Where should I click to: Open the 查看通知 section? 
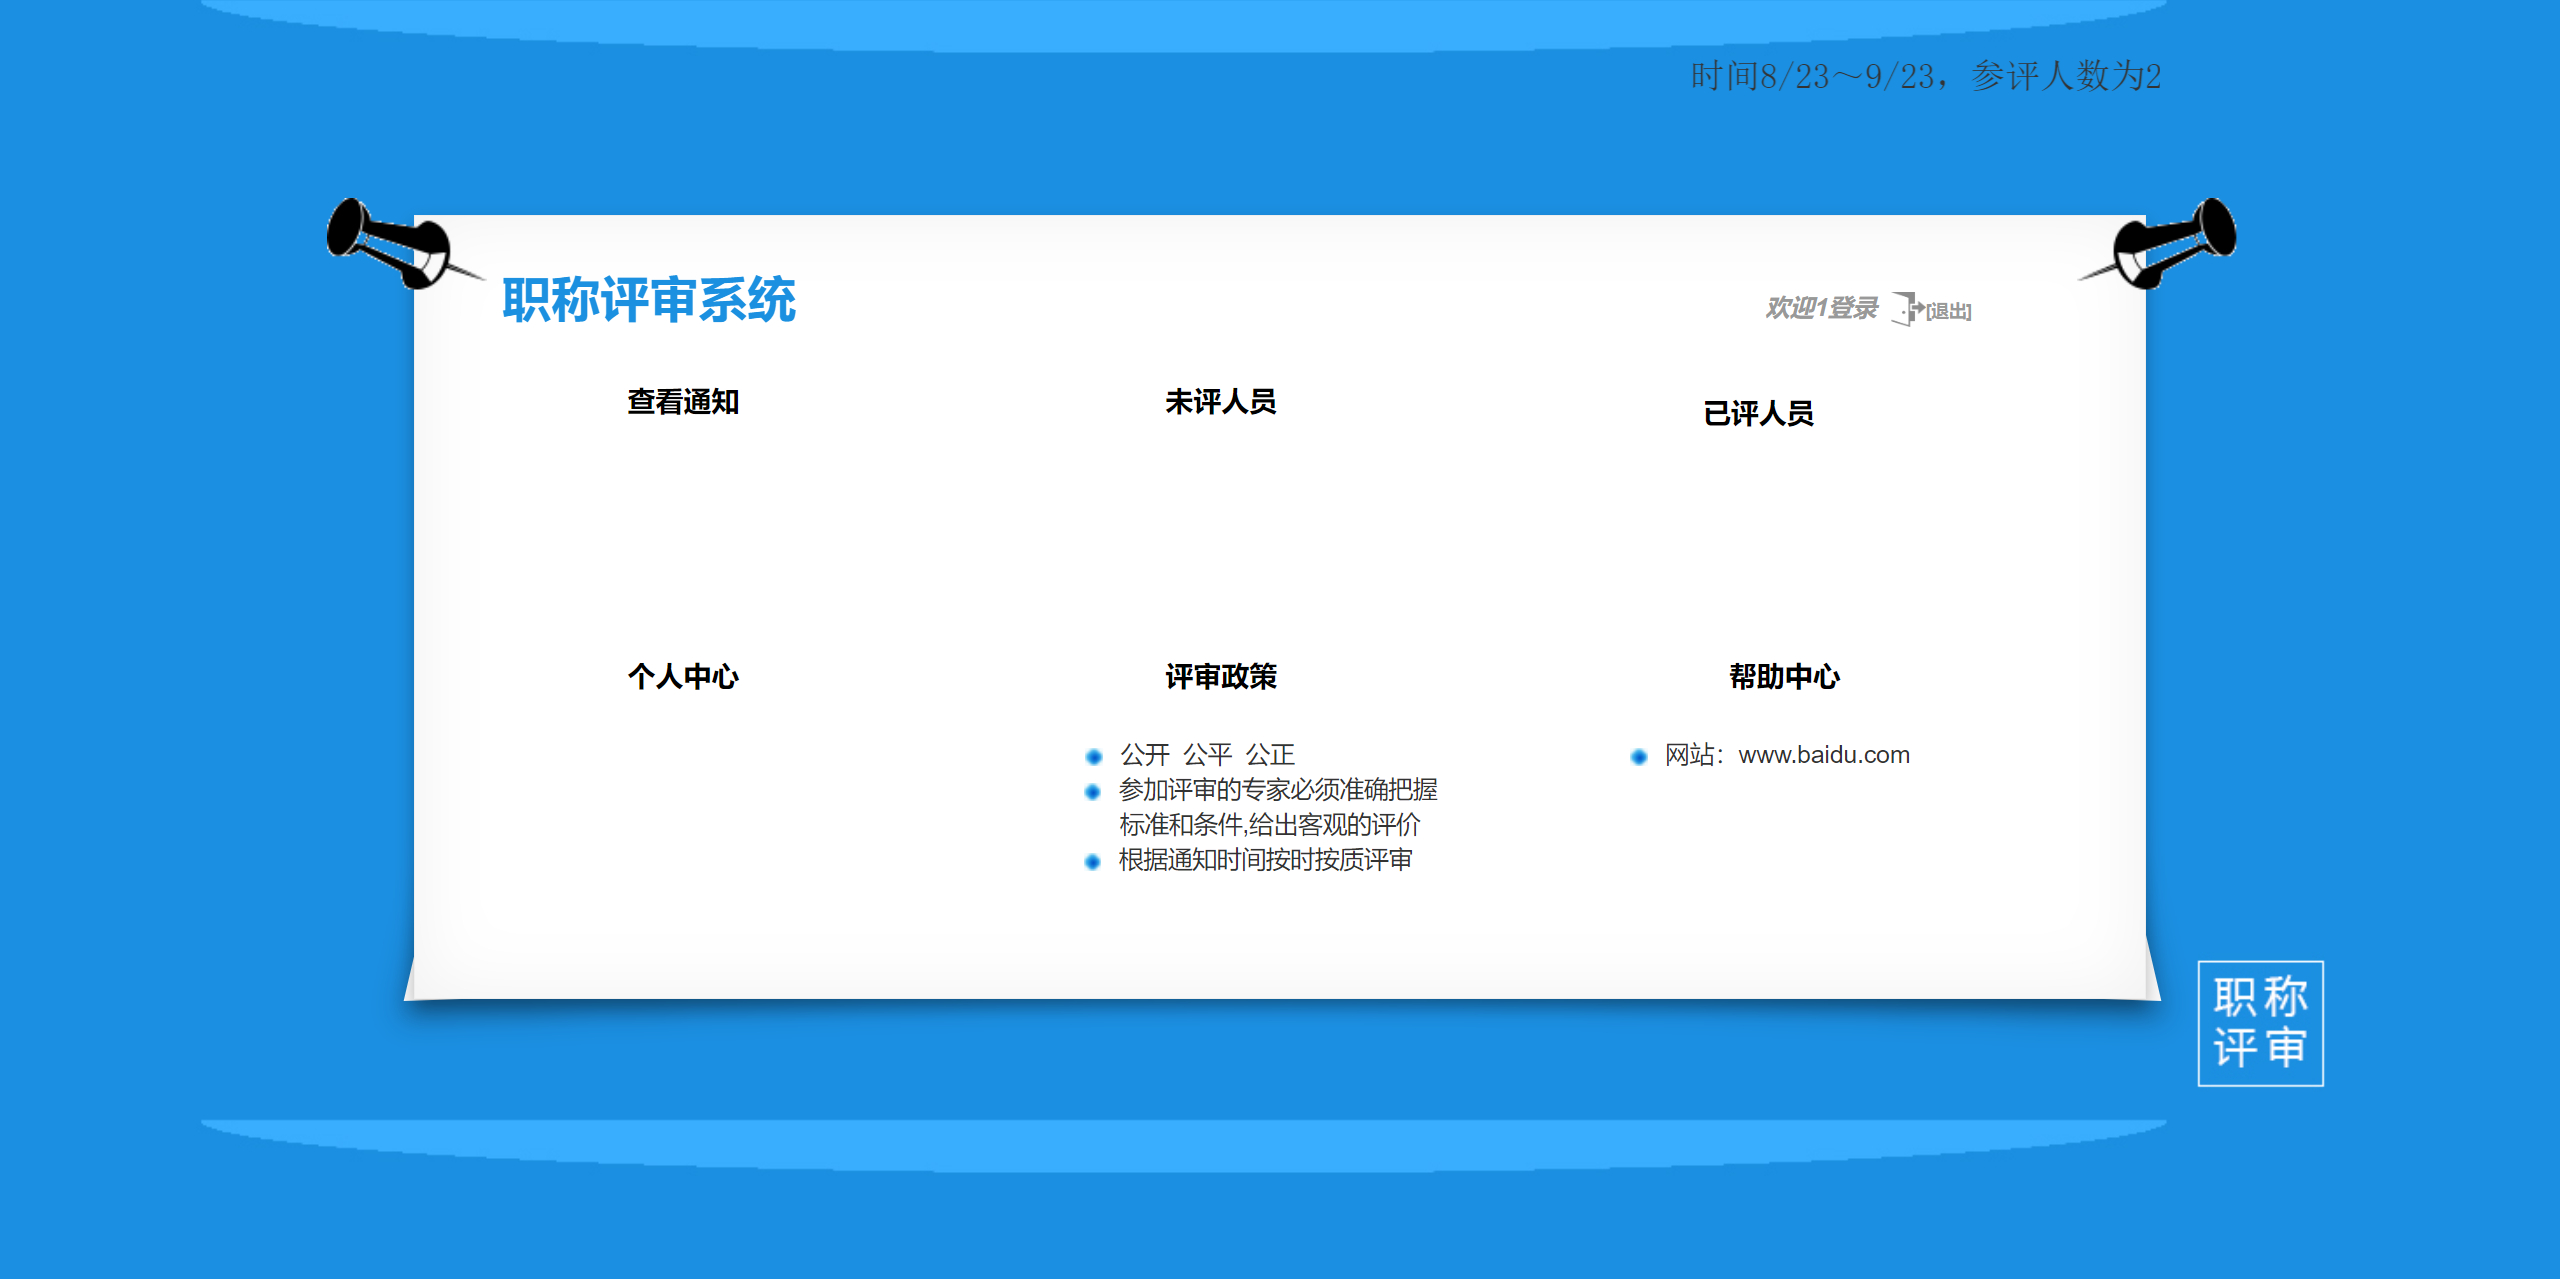[x=683, y=402]
